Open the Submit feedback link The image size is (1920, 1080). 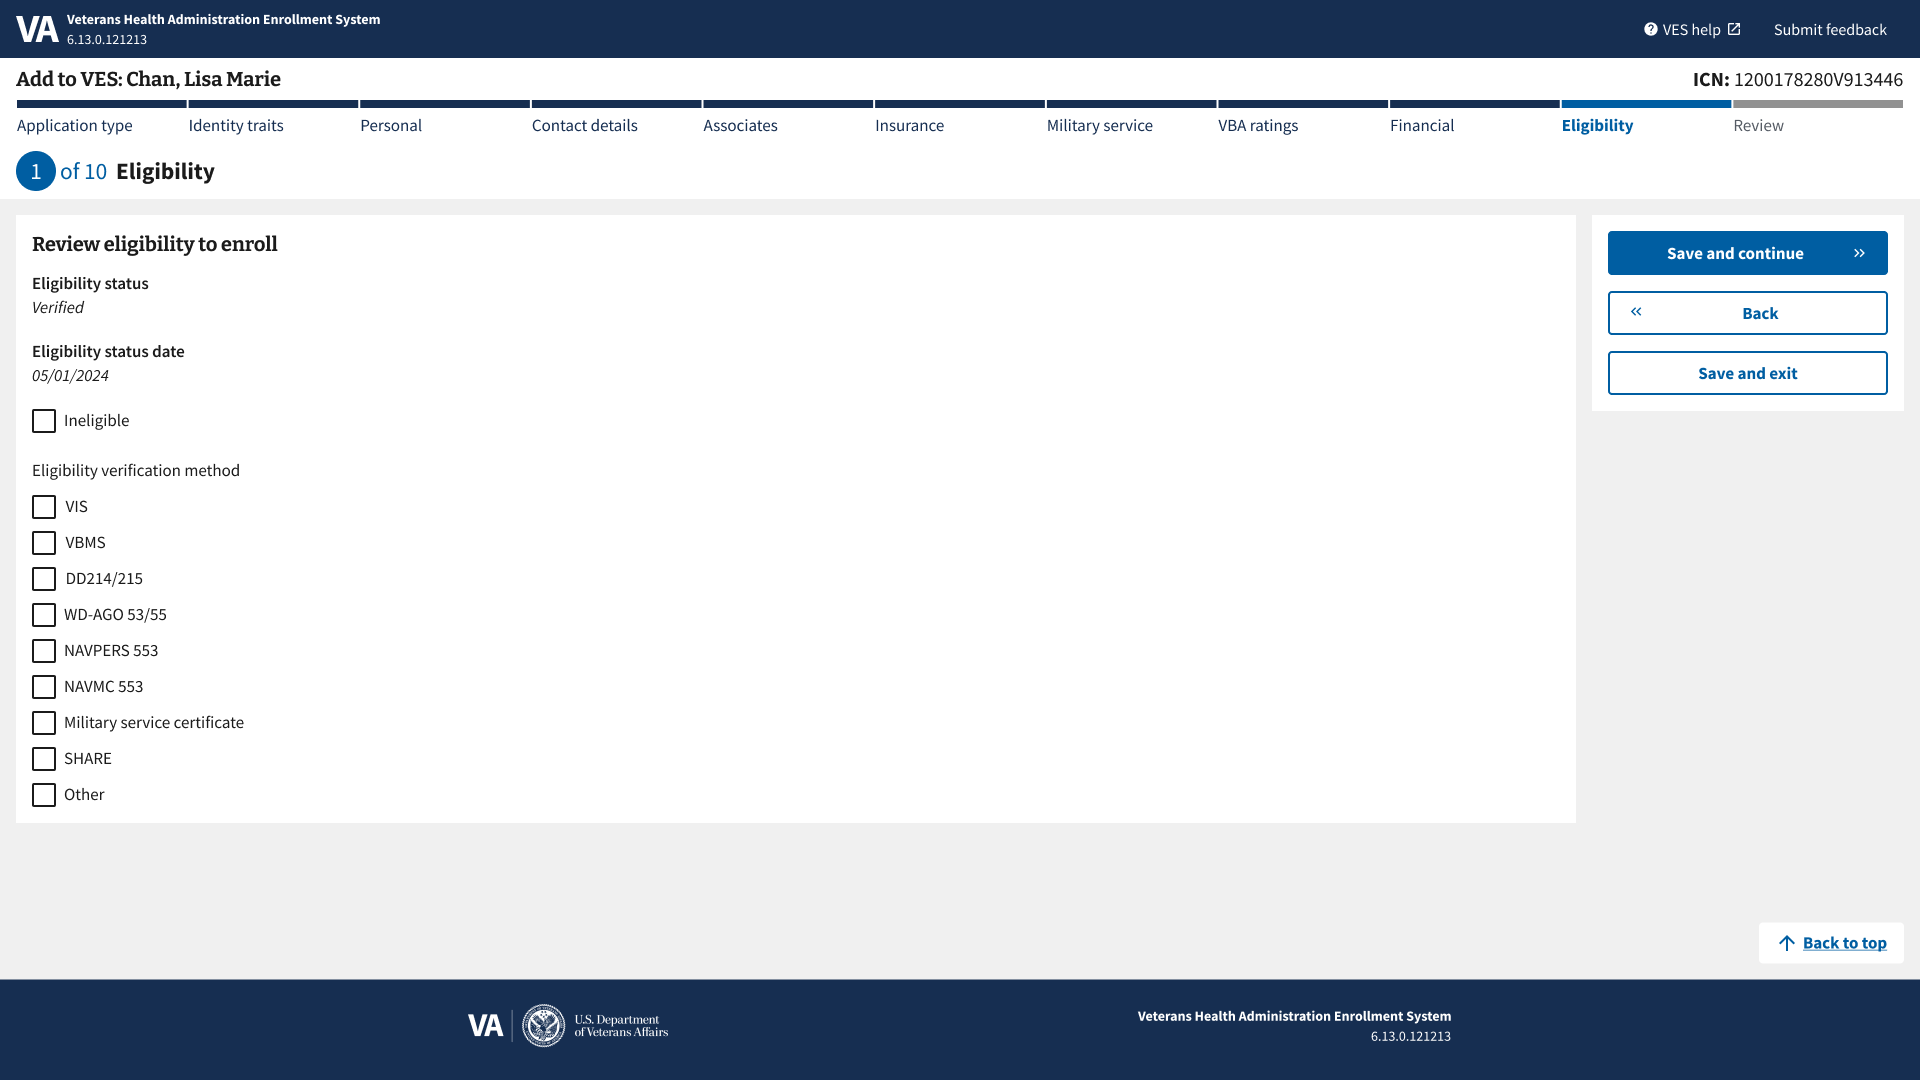1829,29
